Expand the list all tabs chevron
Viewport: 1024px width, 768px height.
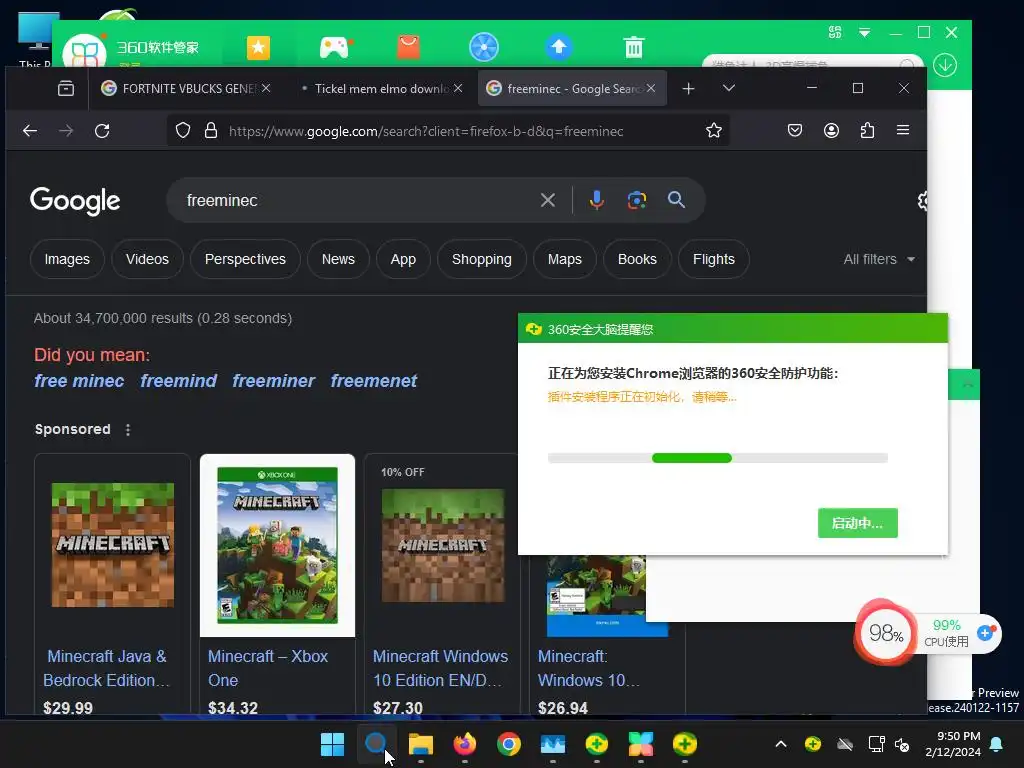[729, 88]
